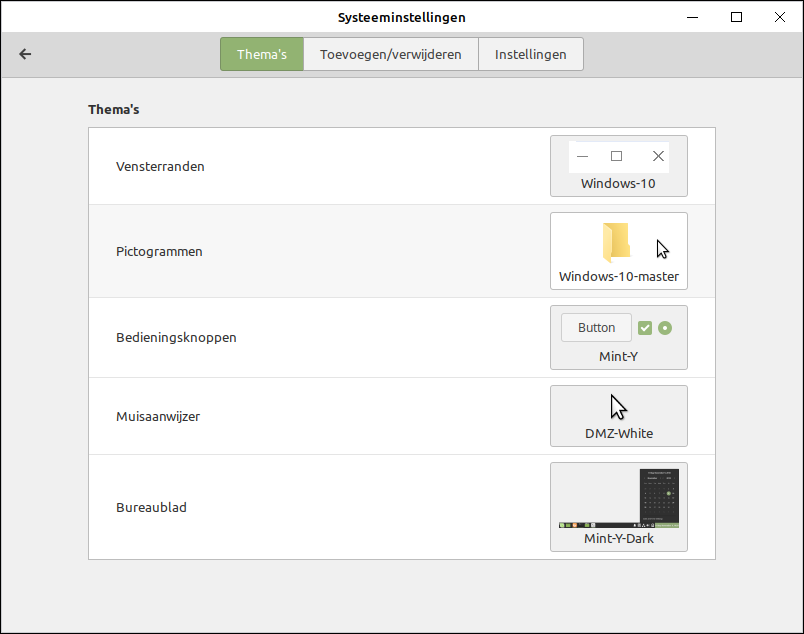Click the back arrow in the header

(x=26, y=54)
